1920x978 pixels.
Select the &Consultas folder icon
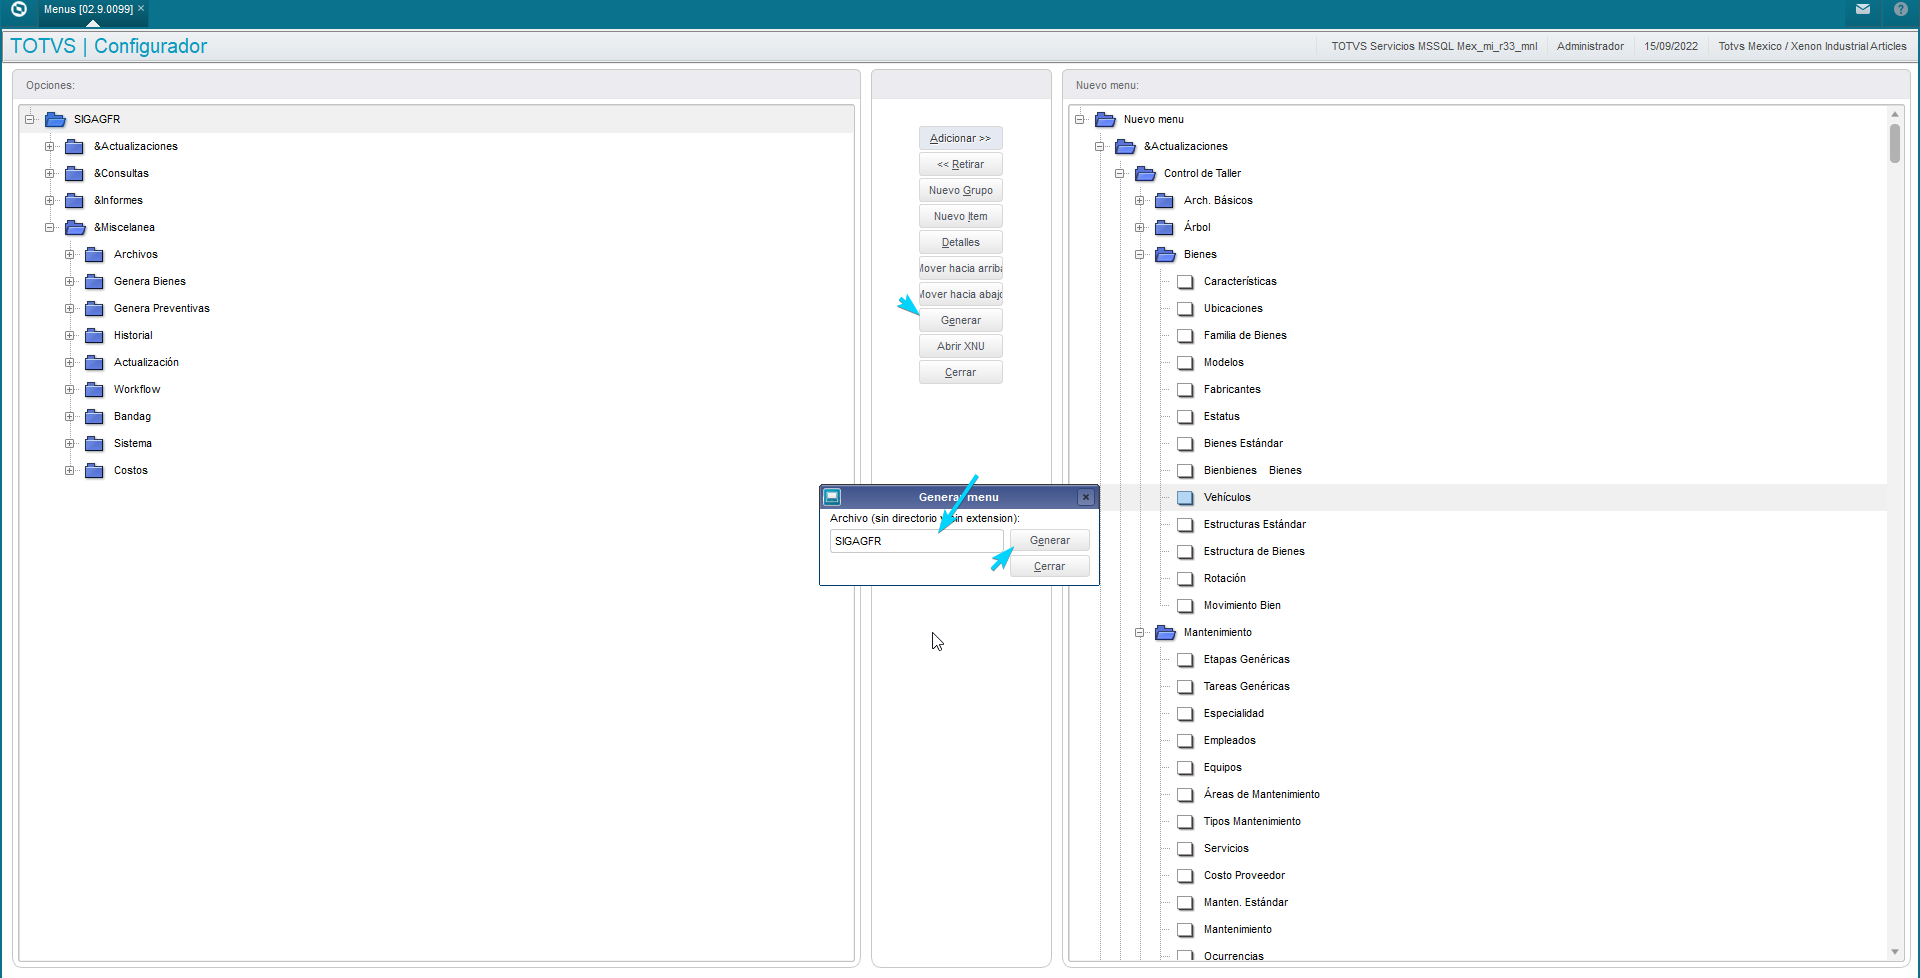[74, 173]
